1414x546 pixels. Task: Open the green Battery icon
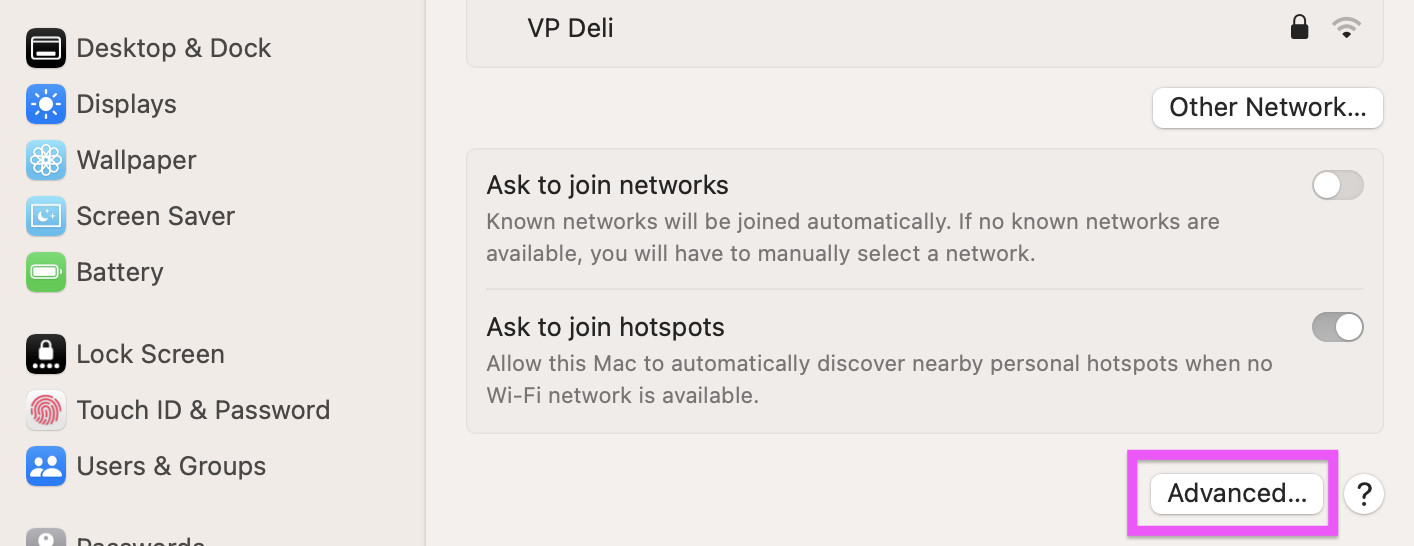[x=46, y=272]
